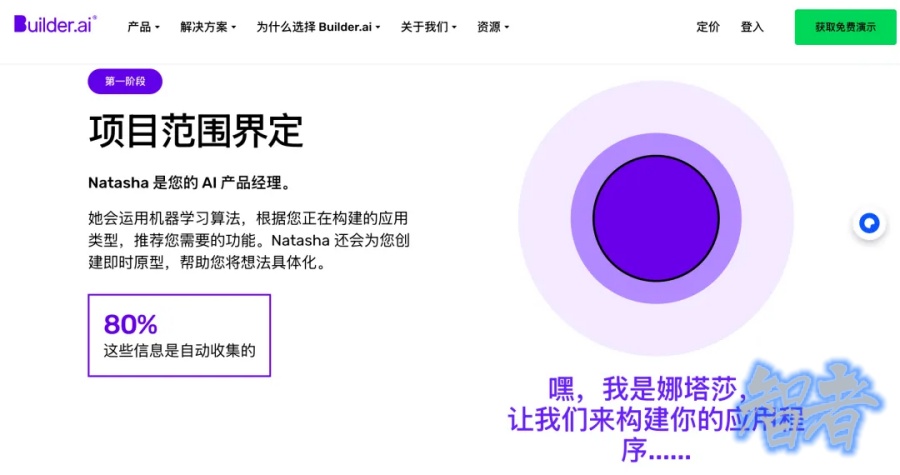Open the 为什么选择 Builder.ai dropdown
Image resolution: width=900 pixels, height=475 pixels.
[318, 27]
